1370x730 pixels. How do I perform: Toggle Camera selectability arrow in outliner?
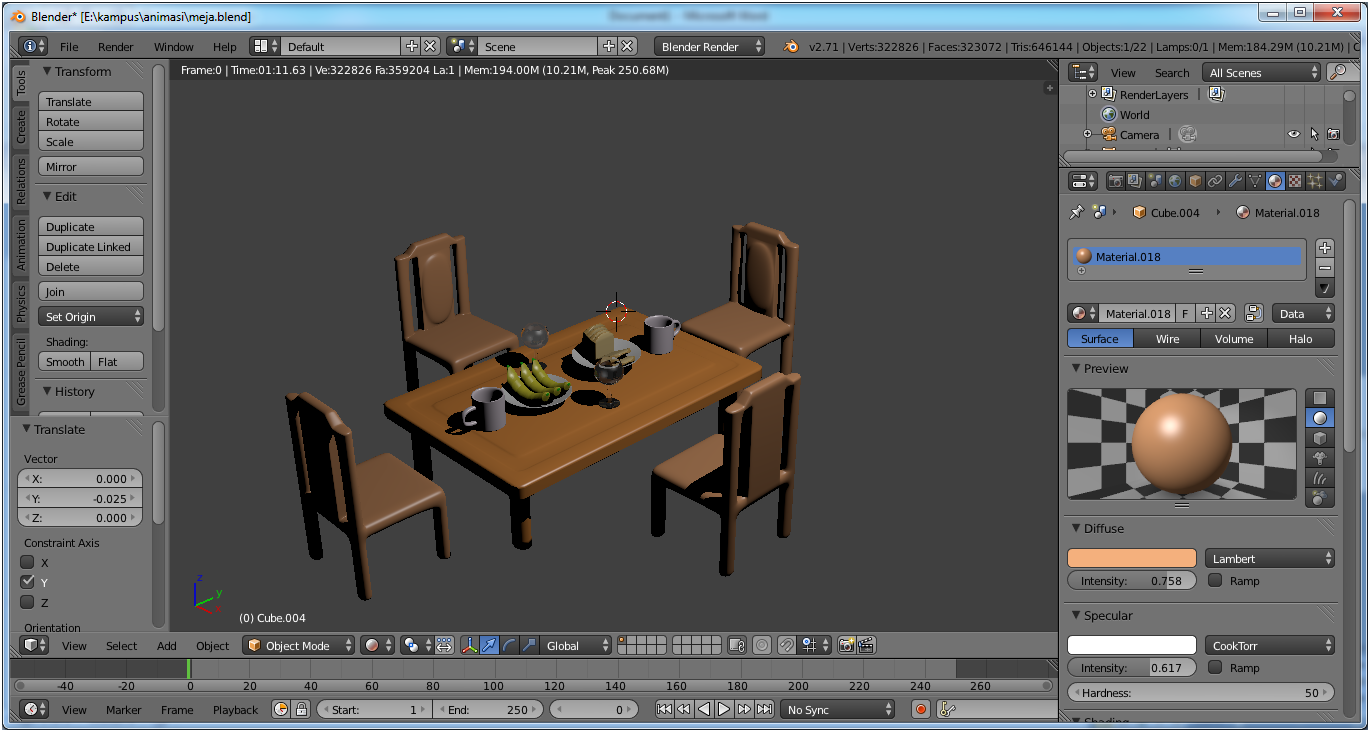(x=1314, y=134)
